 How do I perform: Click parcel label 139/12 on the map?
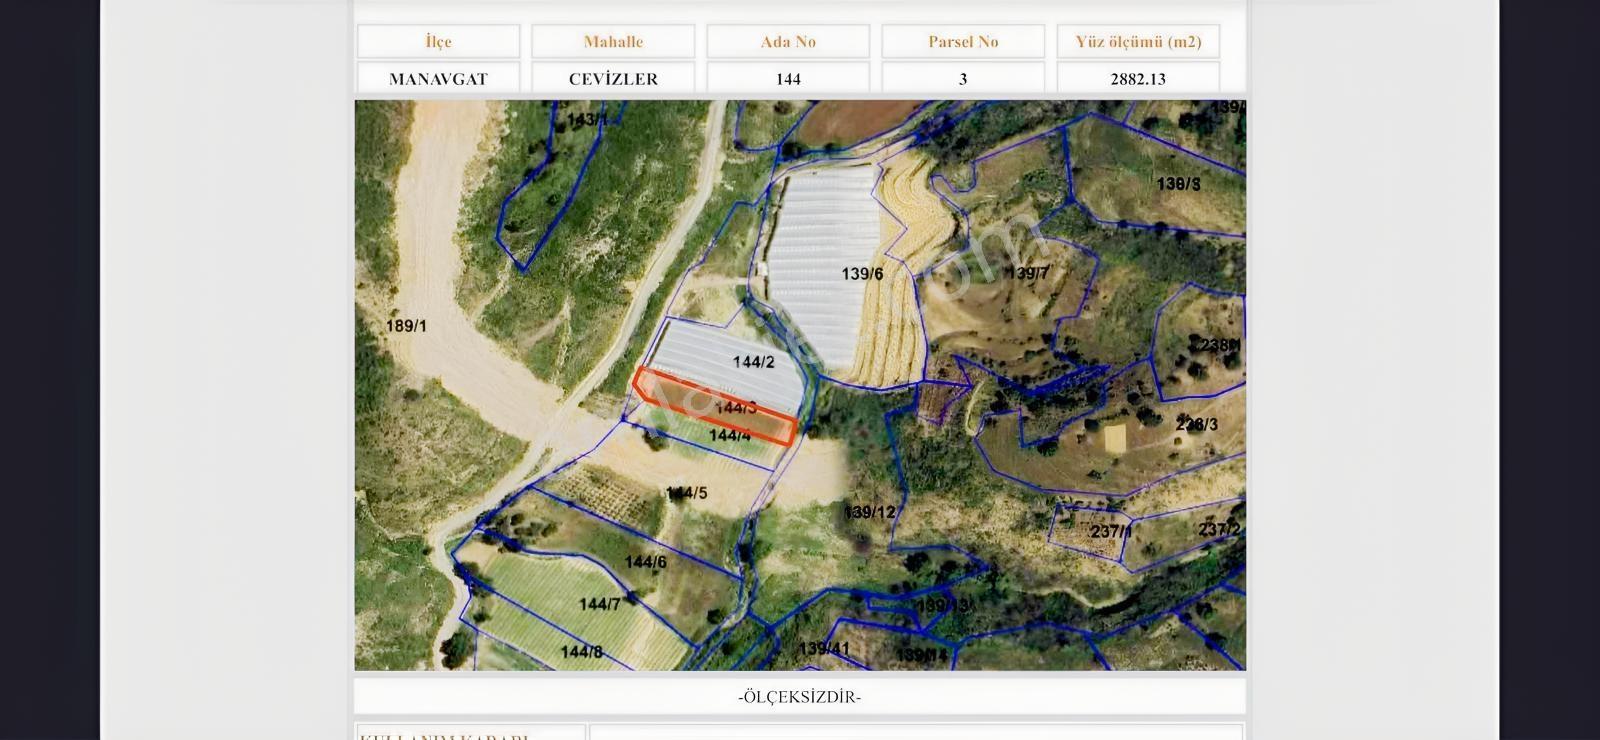pyautogui.click(x=869, y=513)
